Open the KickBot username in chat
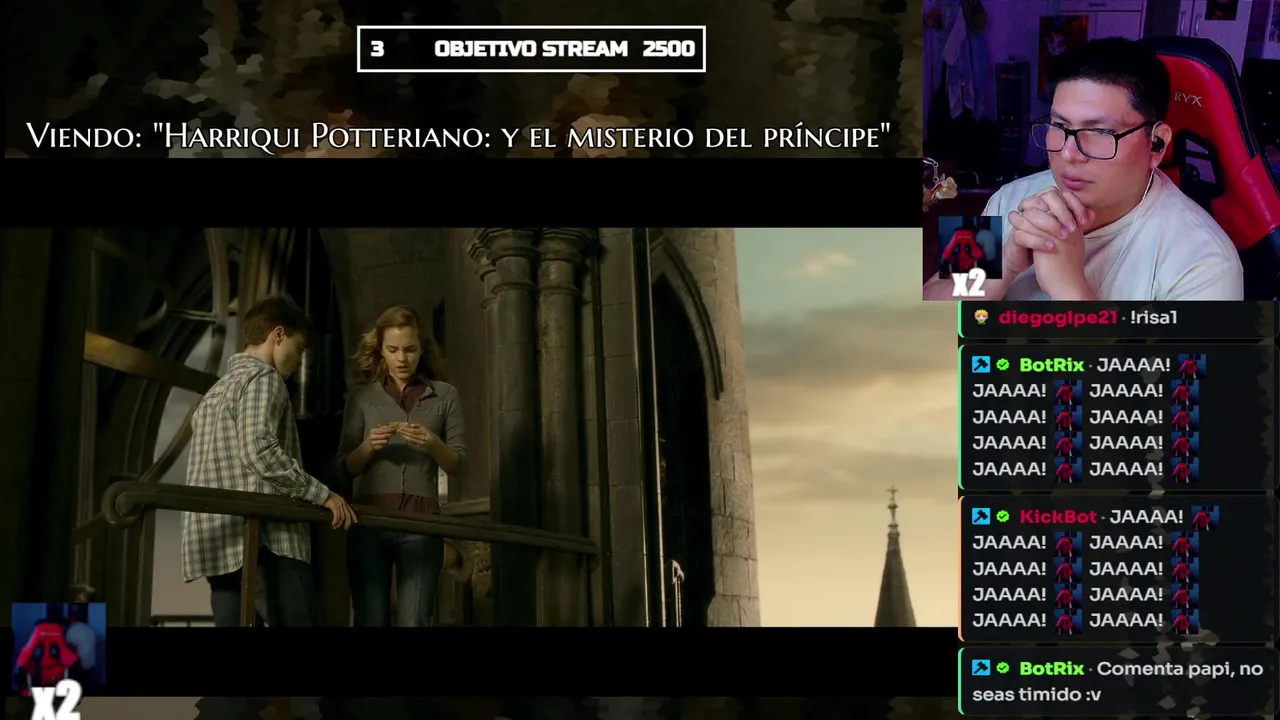Viewport: 1280px width, 720px height. click(x=1058, y=517)
